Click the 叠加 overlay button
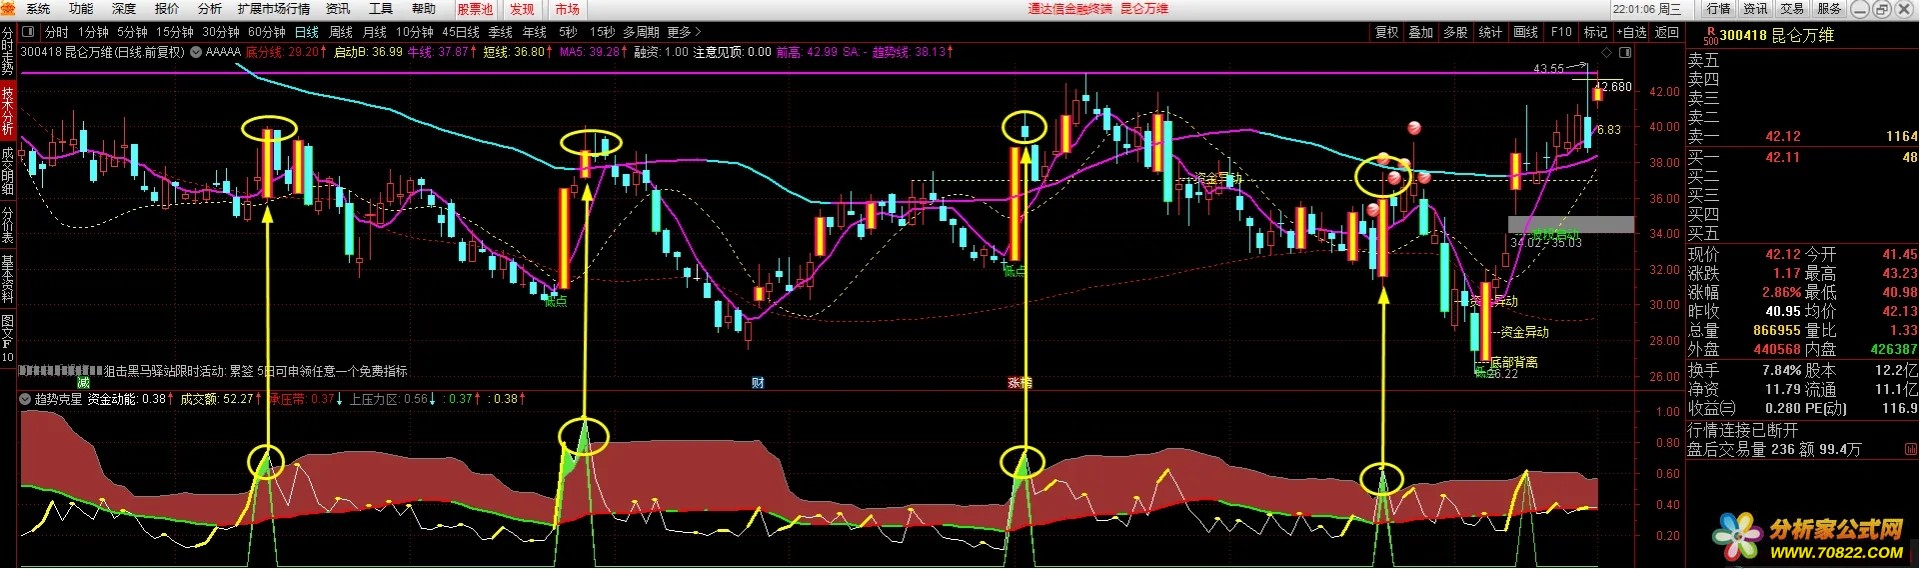Viewport: 1920px width, 569px height. 1421,32
